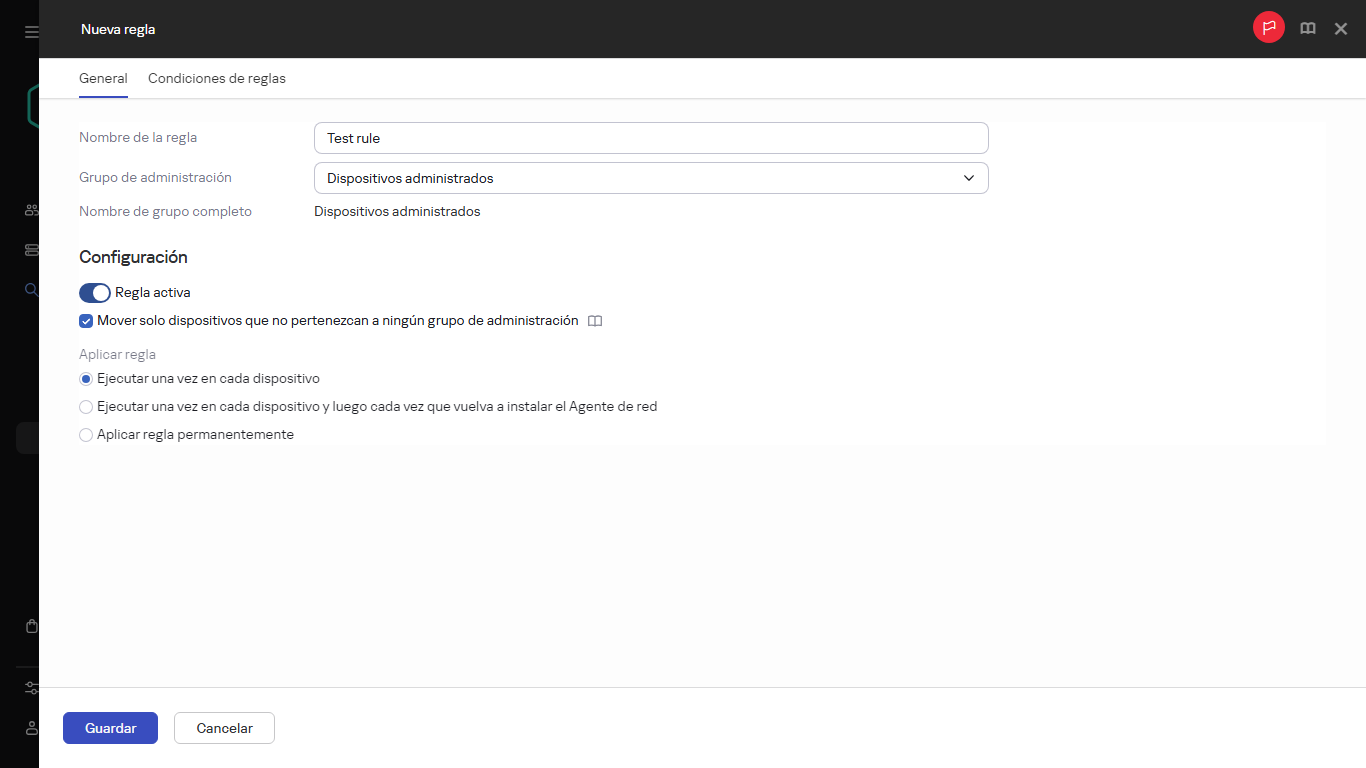Open the hamburger menu in the sidebar
The width and height of the screenshot is (1366, 768).
point(32,32)
